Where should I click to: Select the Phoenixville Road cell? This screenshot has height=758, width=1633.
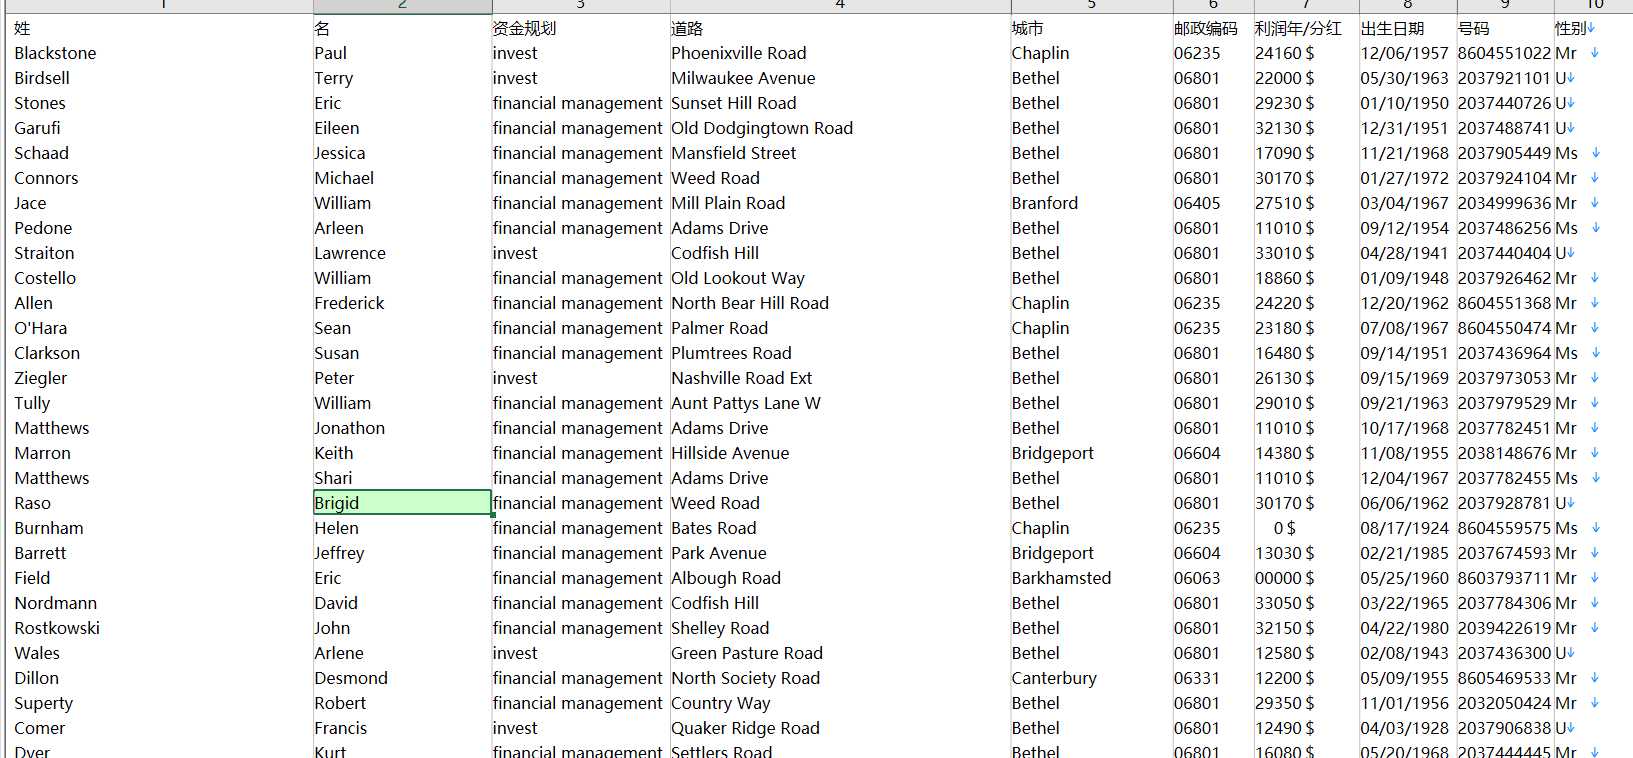(x=840, y=53)
